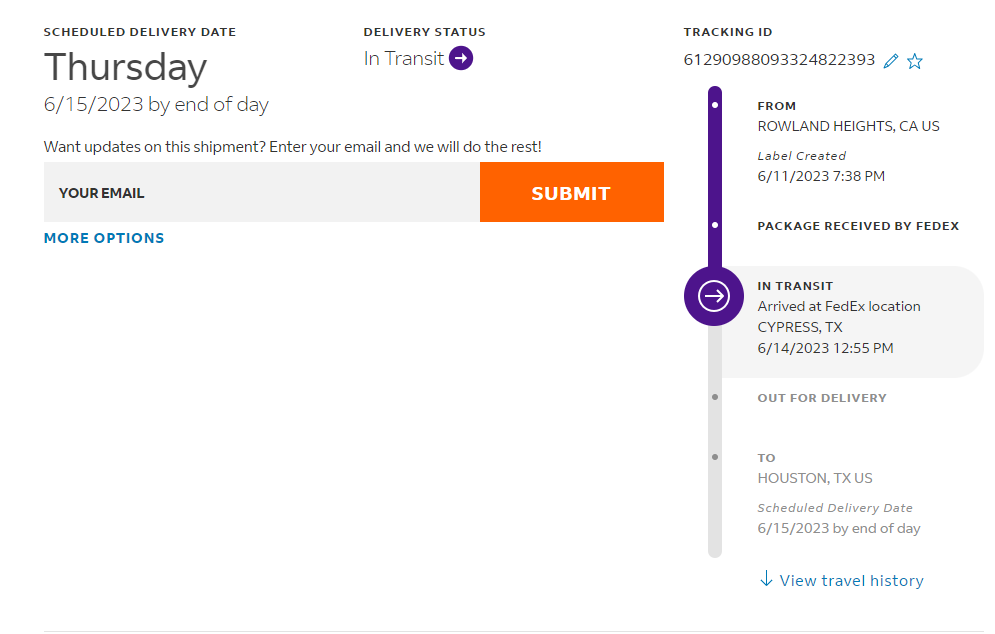Focus the Your Email input field

click(262, 192)
